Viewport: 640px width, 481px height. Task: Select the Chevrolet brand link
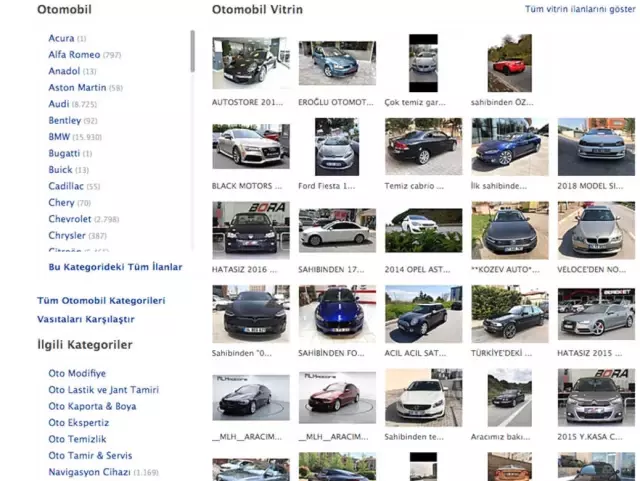click(70, 219)
